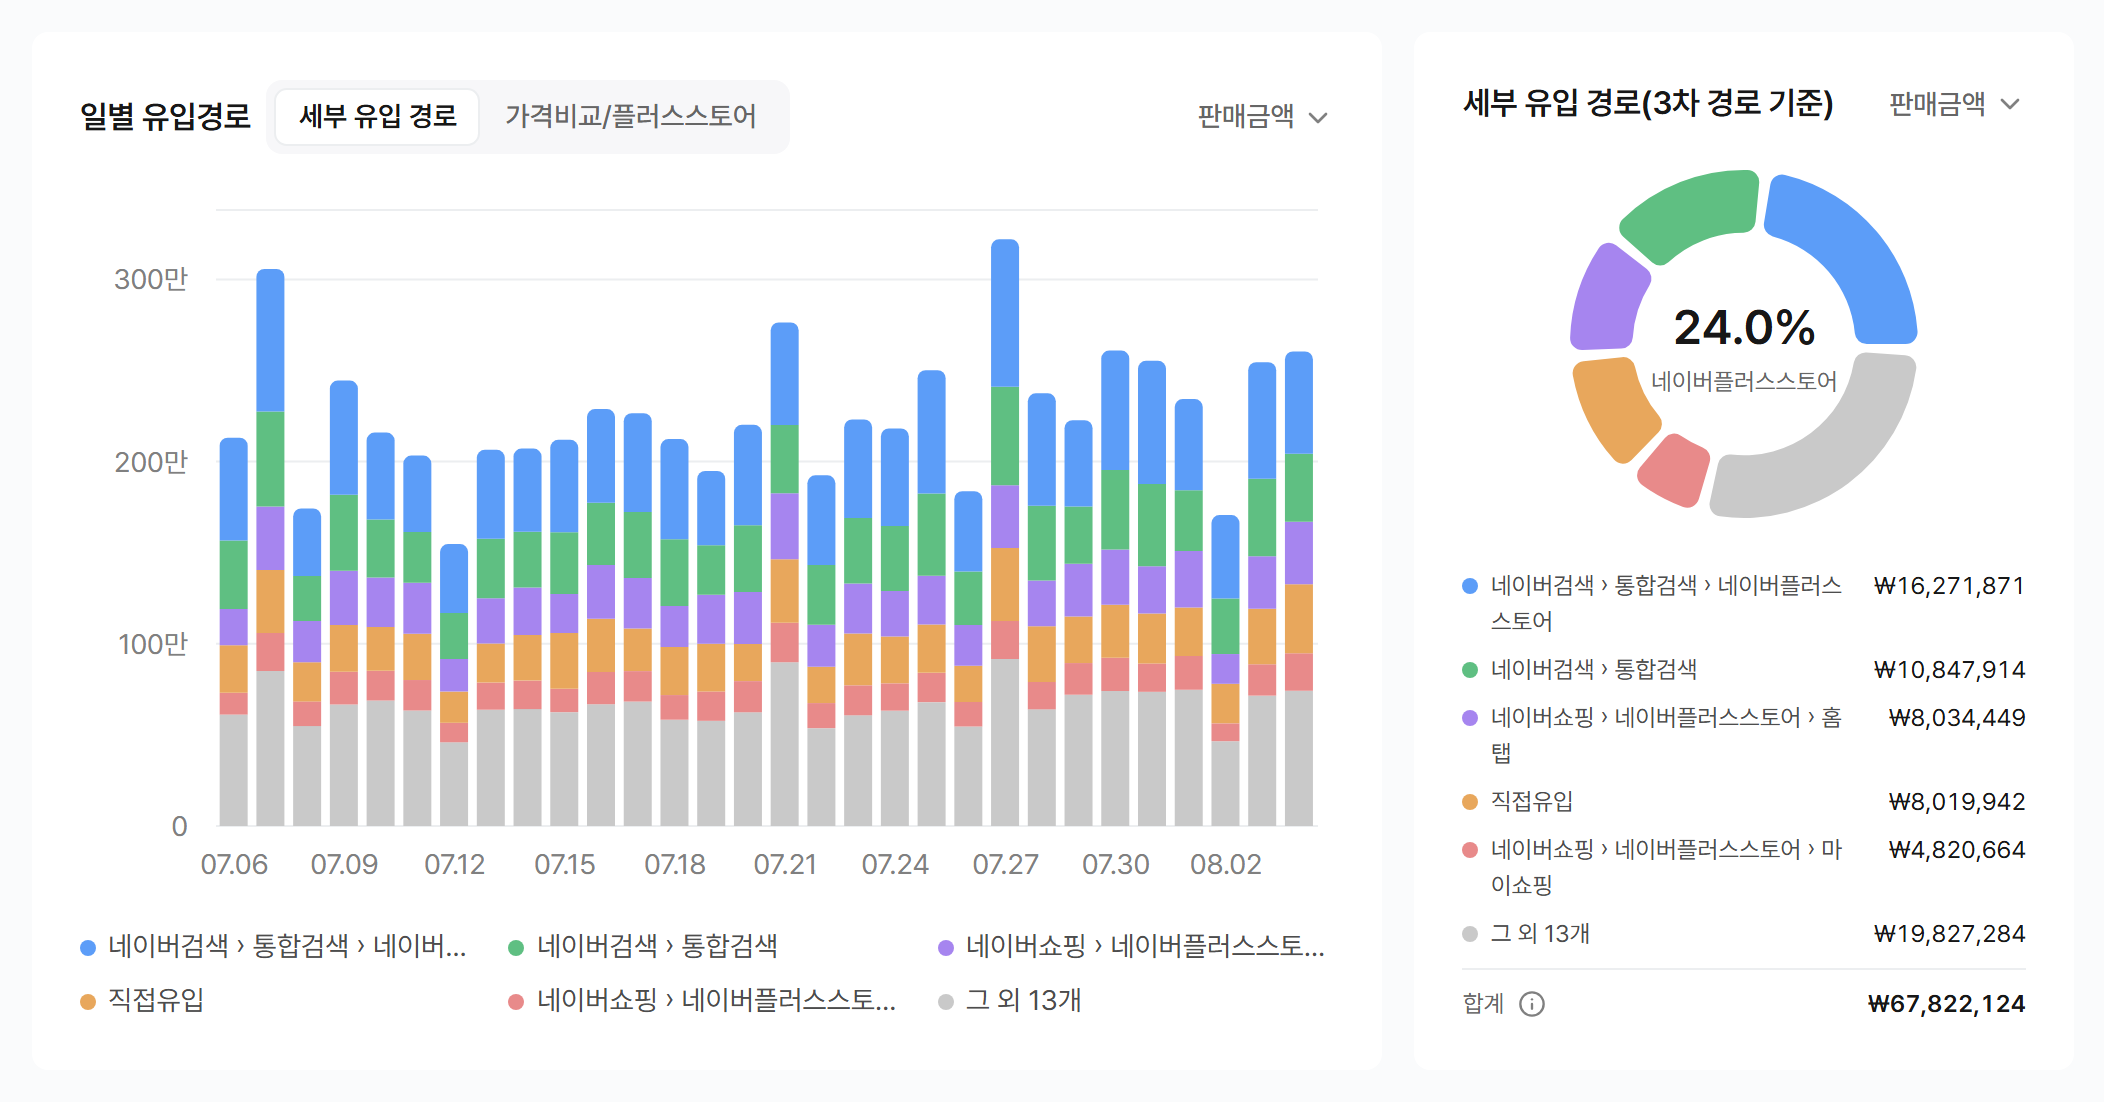The height and width of the screenshot is (1102, 2104).
Task: Click 직접유입 row in donut list
Action: click(1743, 802)
